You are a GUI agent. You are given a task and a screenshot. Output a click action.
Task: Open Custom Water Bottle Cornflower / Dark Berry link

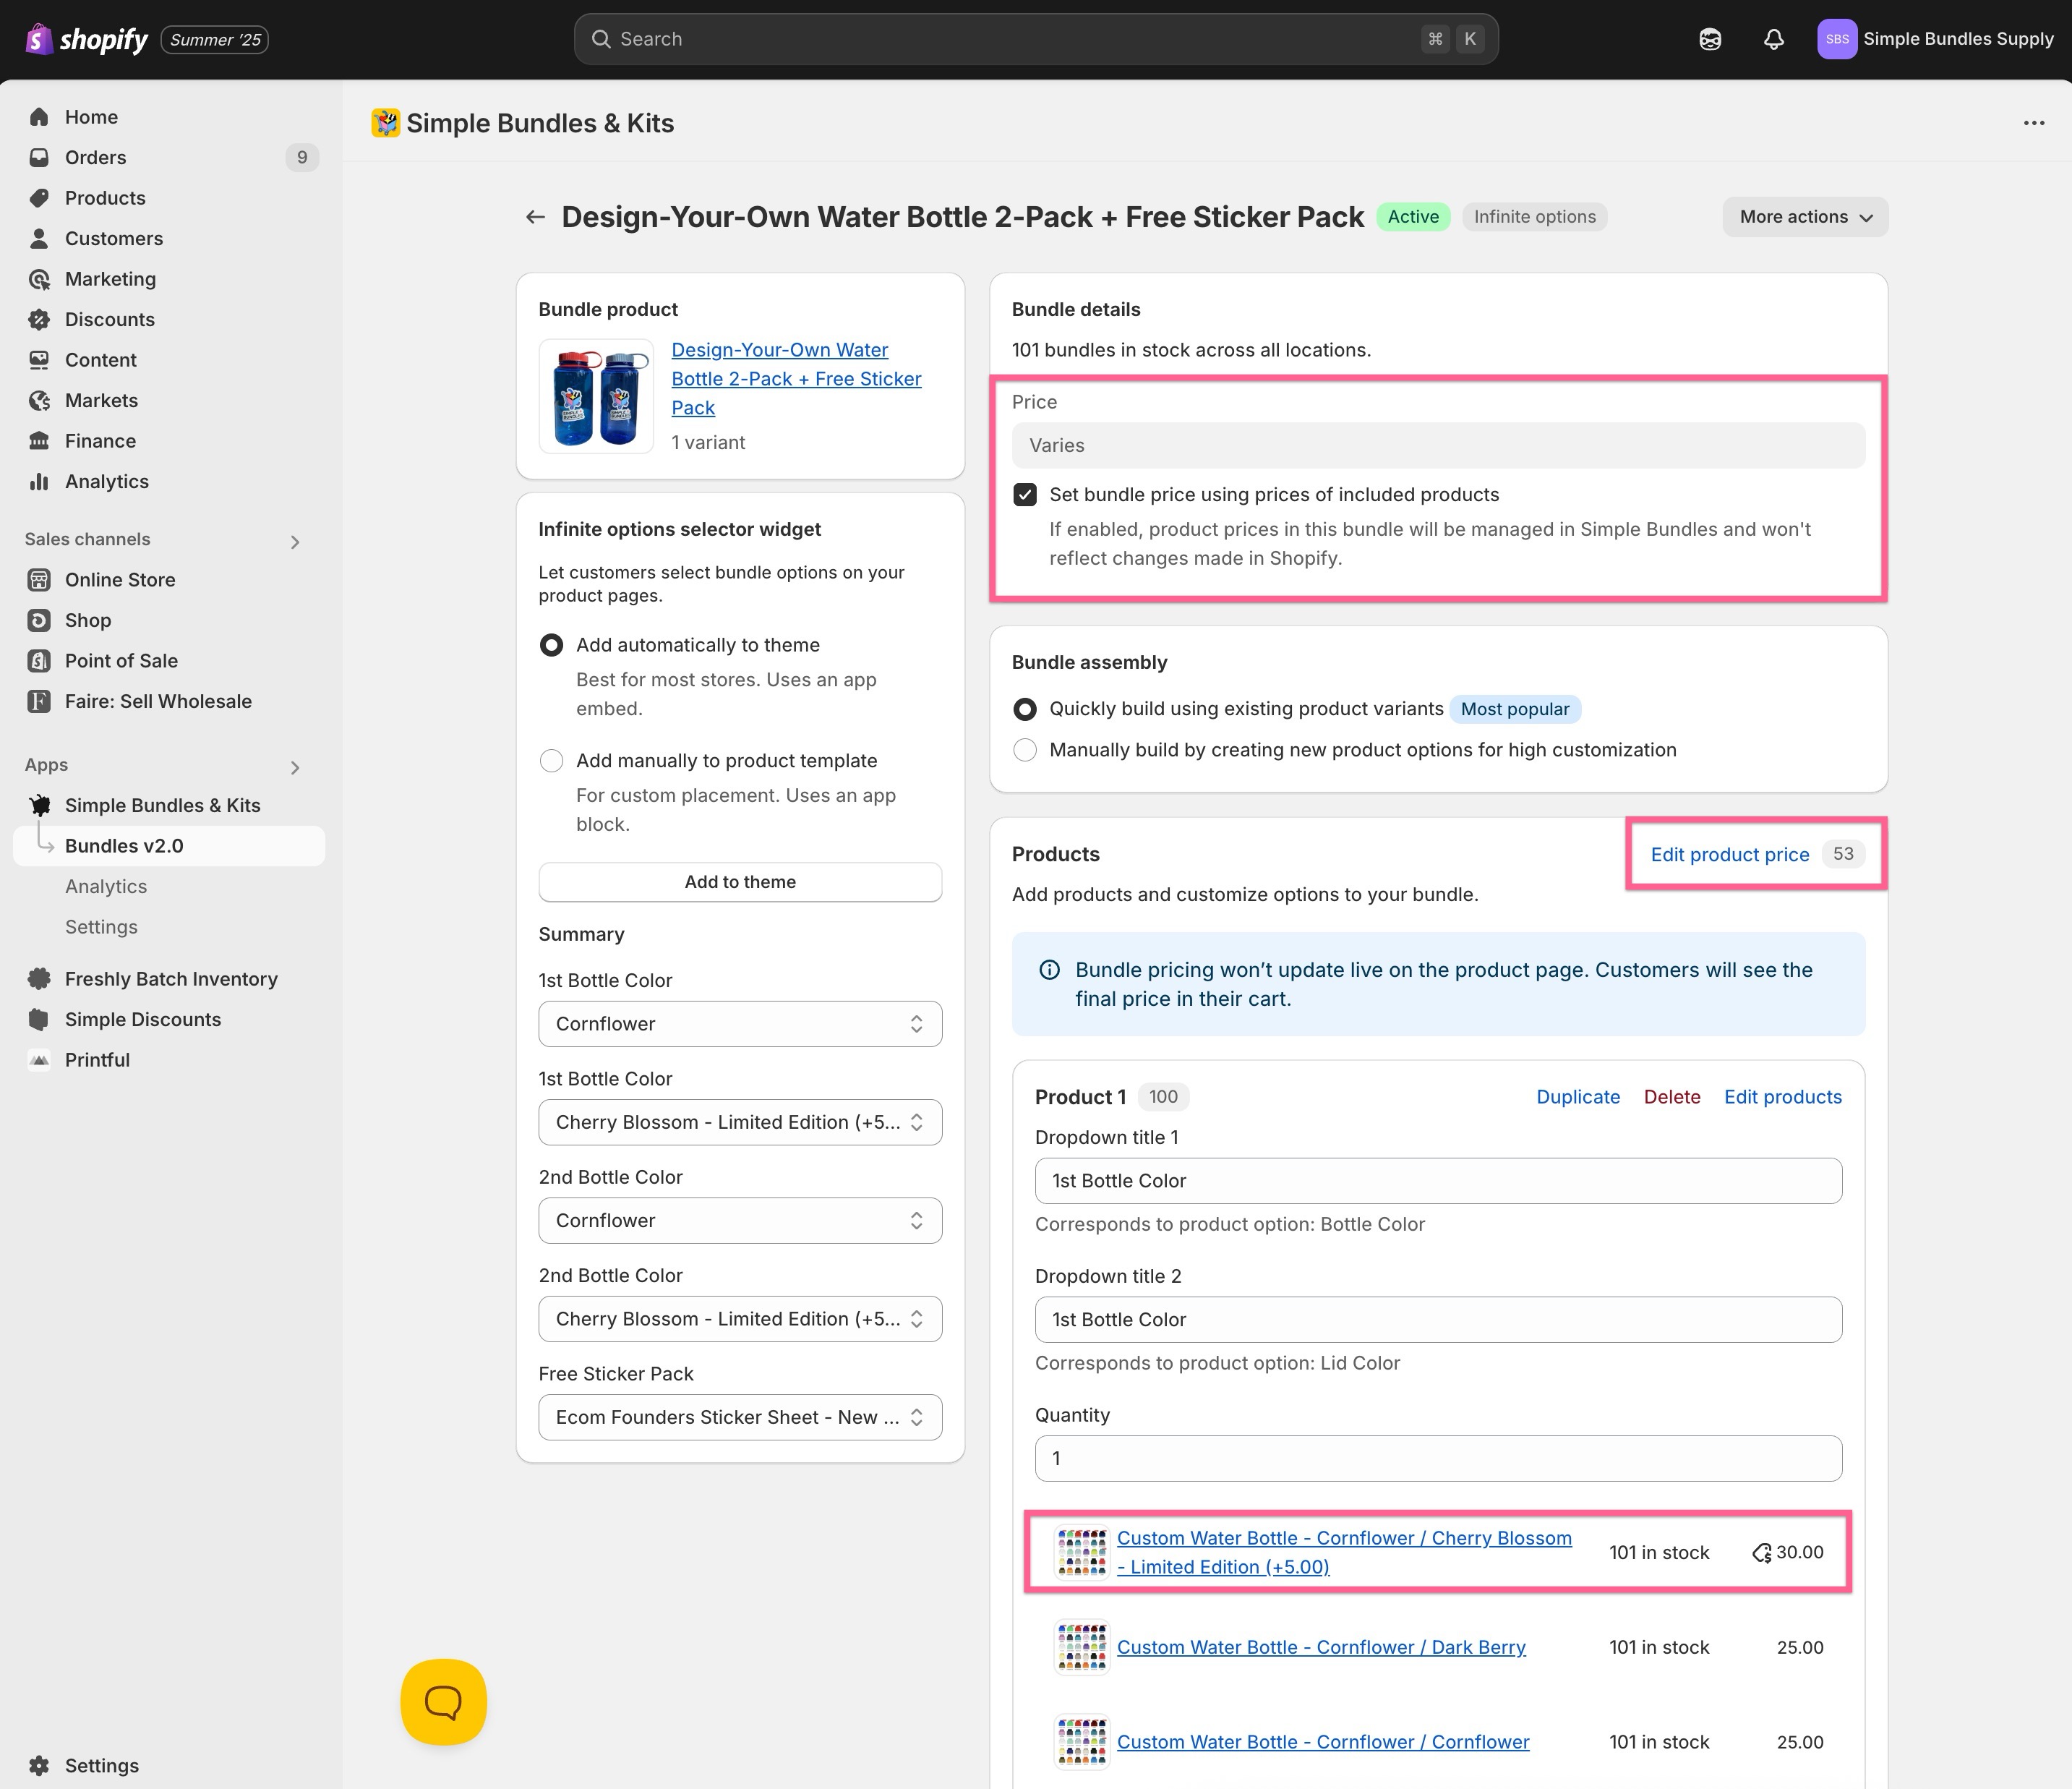point(1321,1647)
